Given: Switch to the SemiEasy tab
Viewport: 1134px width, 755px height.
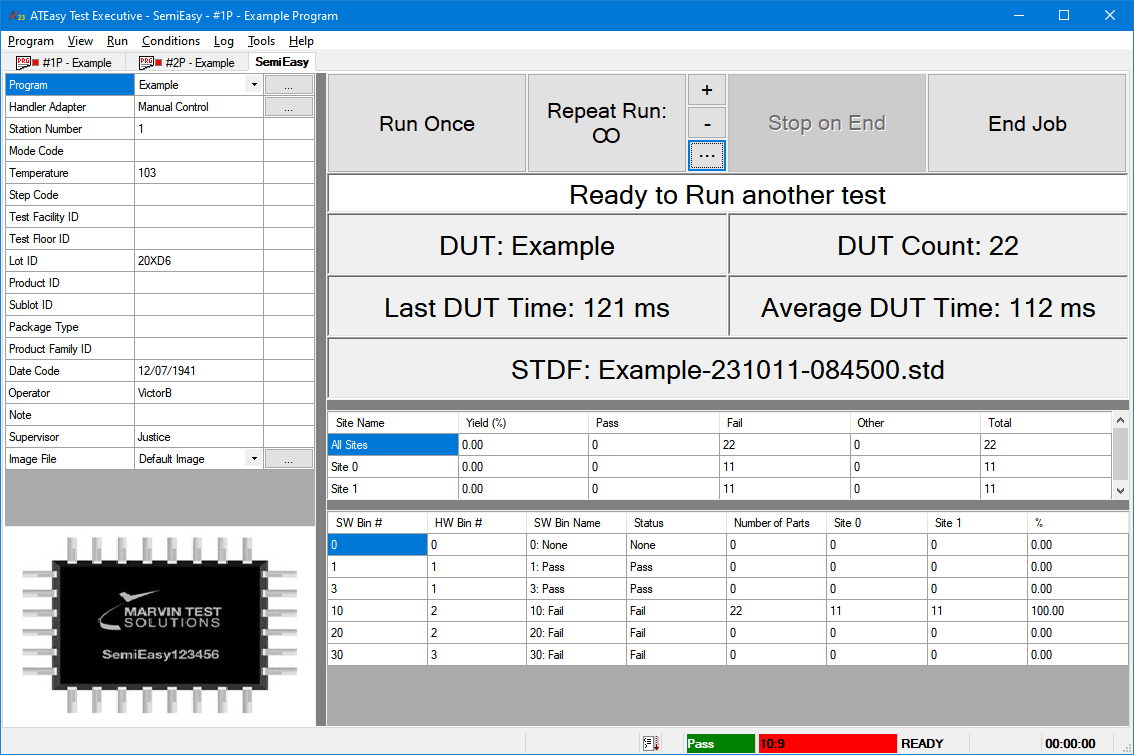Looking at the screenshot, I should [281, 62].
